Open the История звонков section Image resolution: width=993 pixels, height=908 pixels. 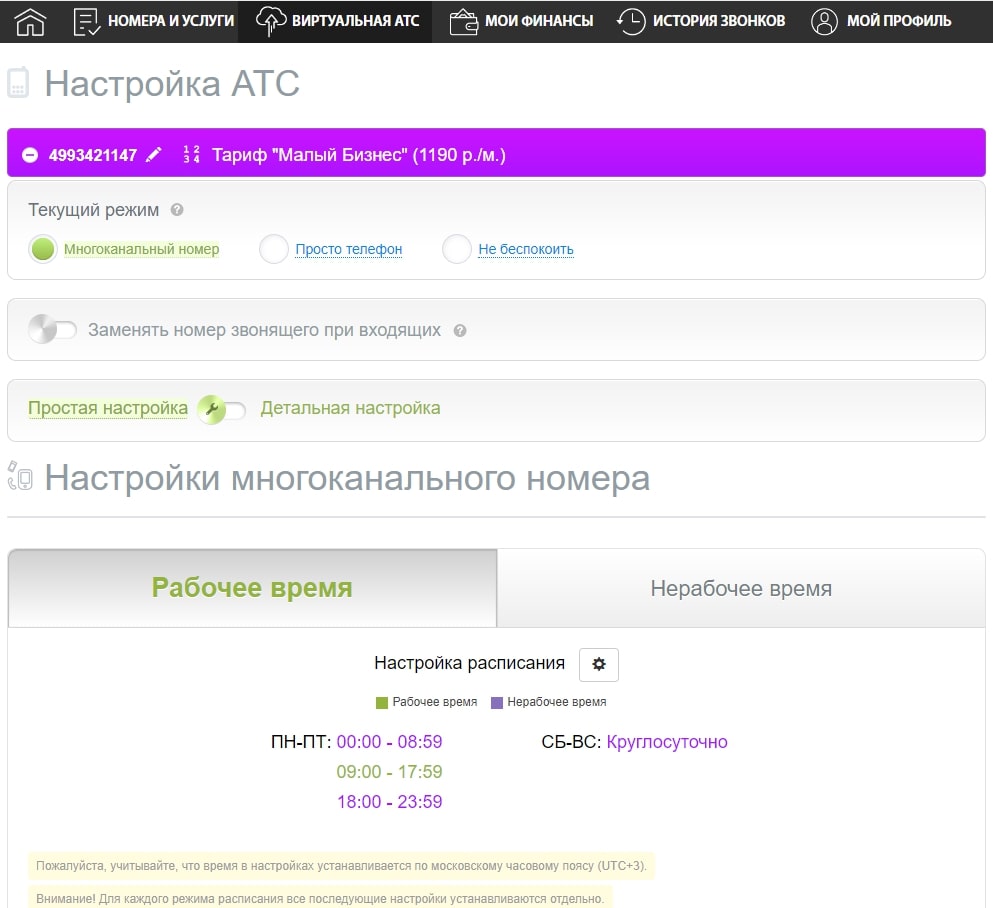pos(701,21)
